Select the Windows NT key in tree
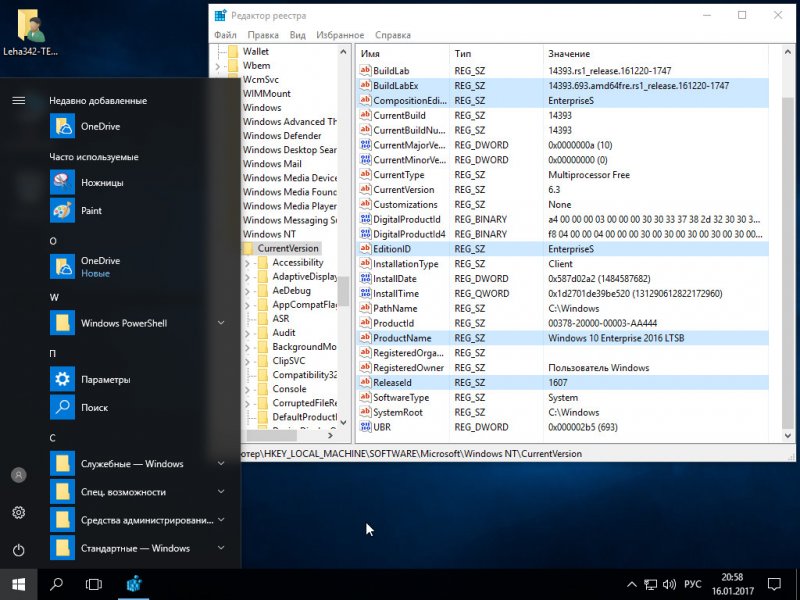800x600 pixels. [269, 234]
